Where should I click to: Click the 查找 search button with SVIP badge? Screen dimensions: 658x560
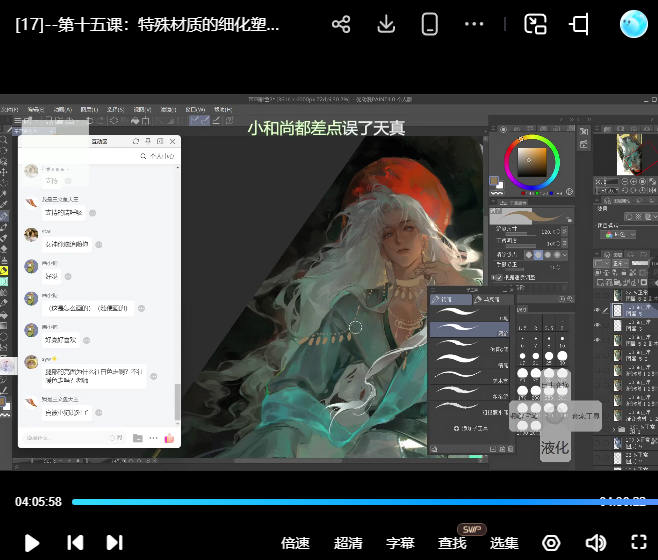[452, 543]
